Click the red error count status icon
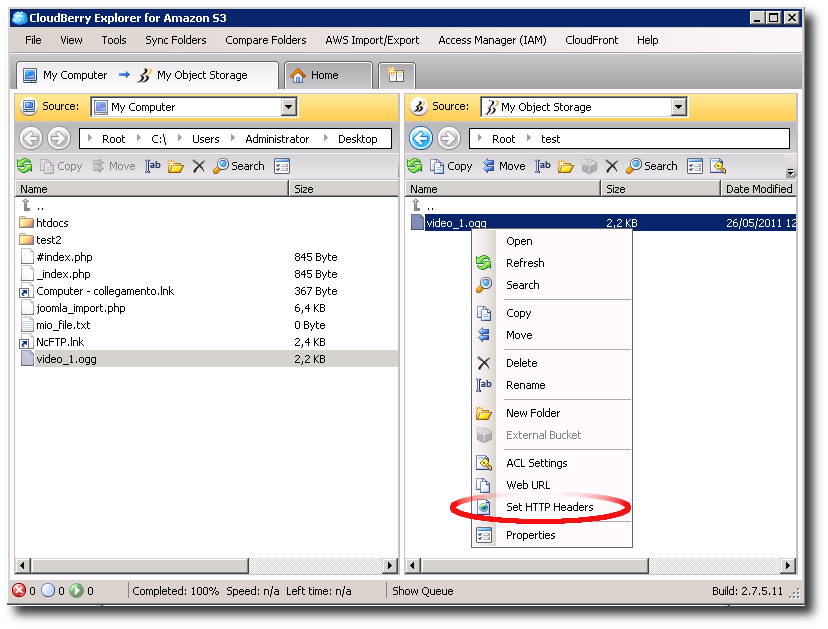The image size is (828, 629). point(18,590)
